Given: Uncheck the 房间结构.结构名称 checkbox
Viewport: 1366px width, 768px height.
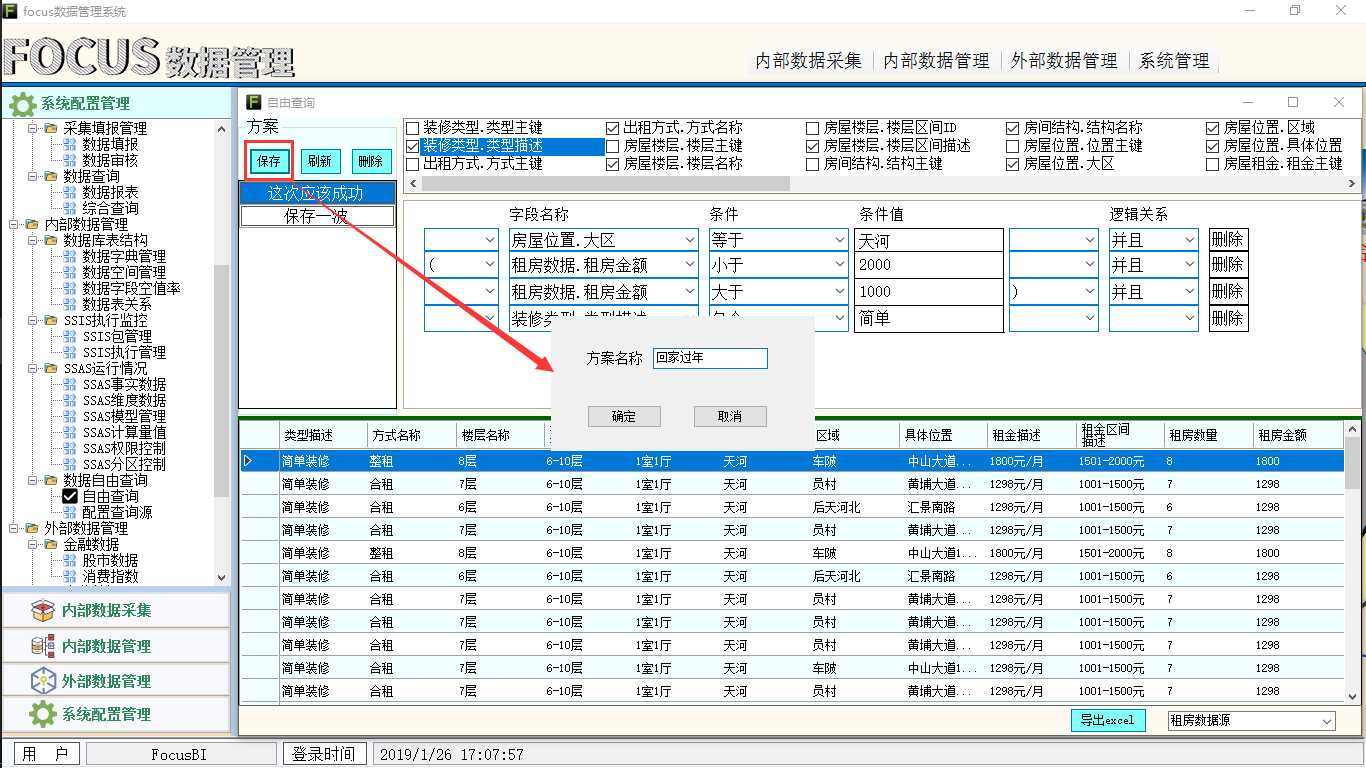Looking at the screenshot, I should pos(1013,128).
